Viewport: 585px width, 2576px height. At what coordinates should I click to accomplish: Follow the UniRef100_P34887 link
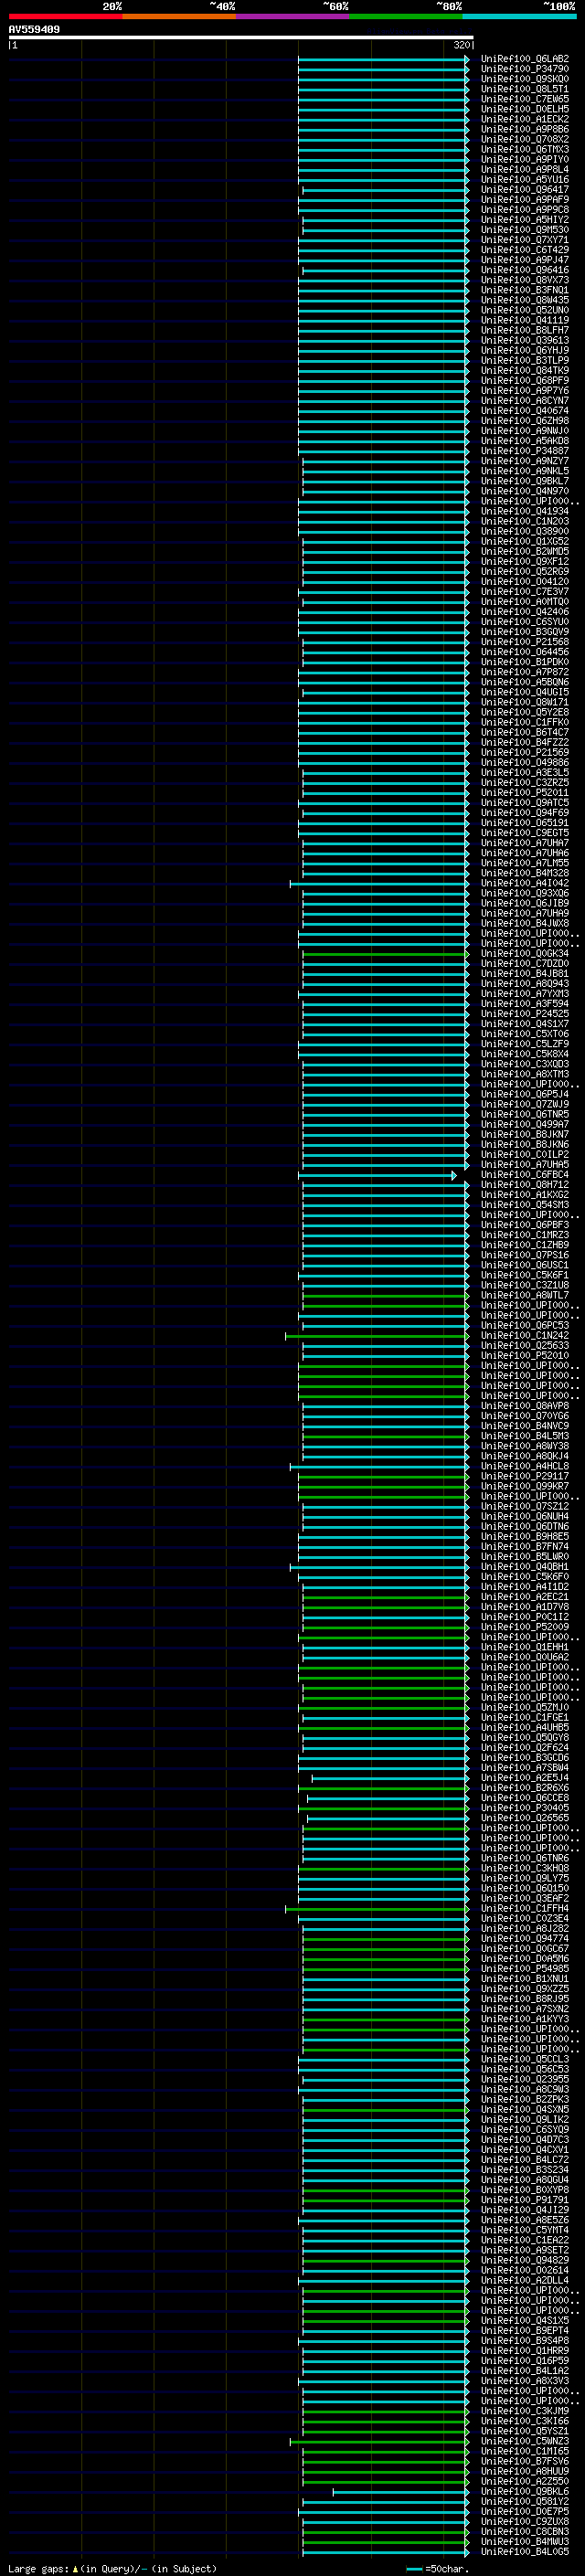(x=525, y=451)
